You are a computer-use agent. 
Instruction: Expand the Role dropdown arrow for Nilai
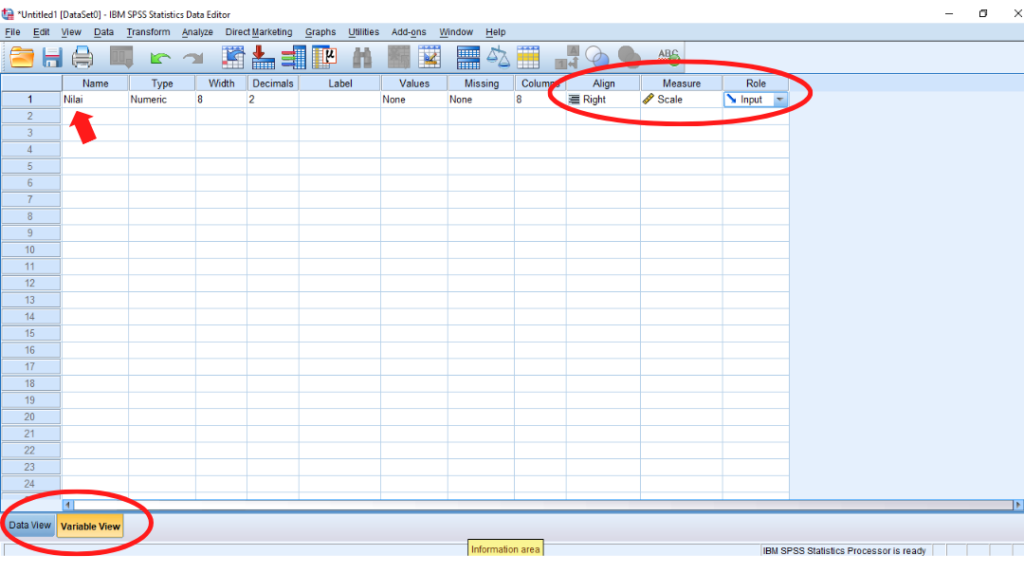point(780,99)
